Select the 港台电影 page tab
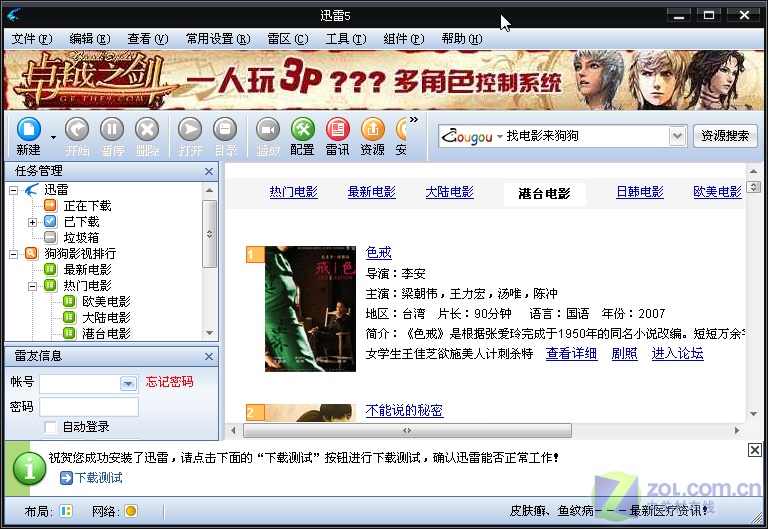 tap(544, 193)
